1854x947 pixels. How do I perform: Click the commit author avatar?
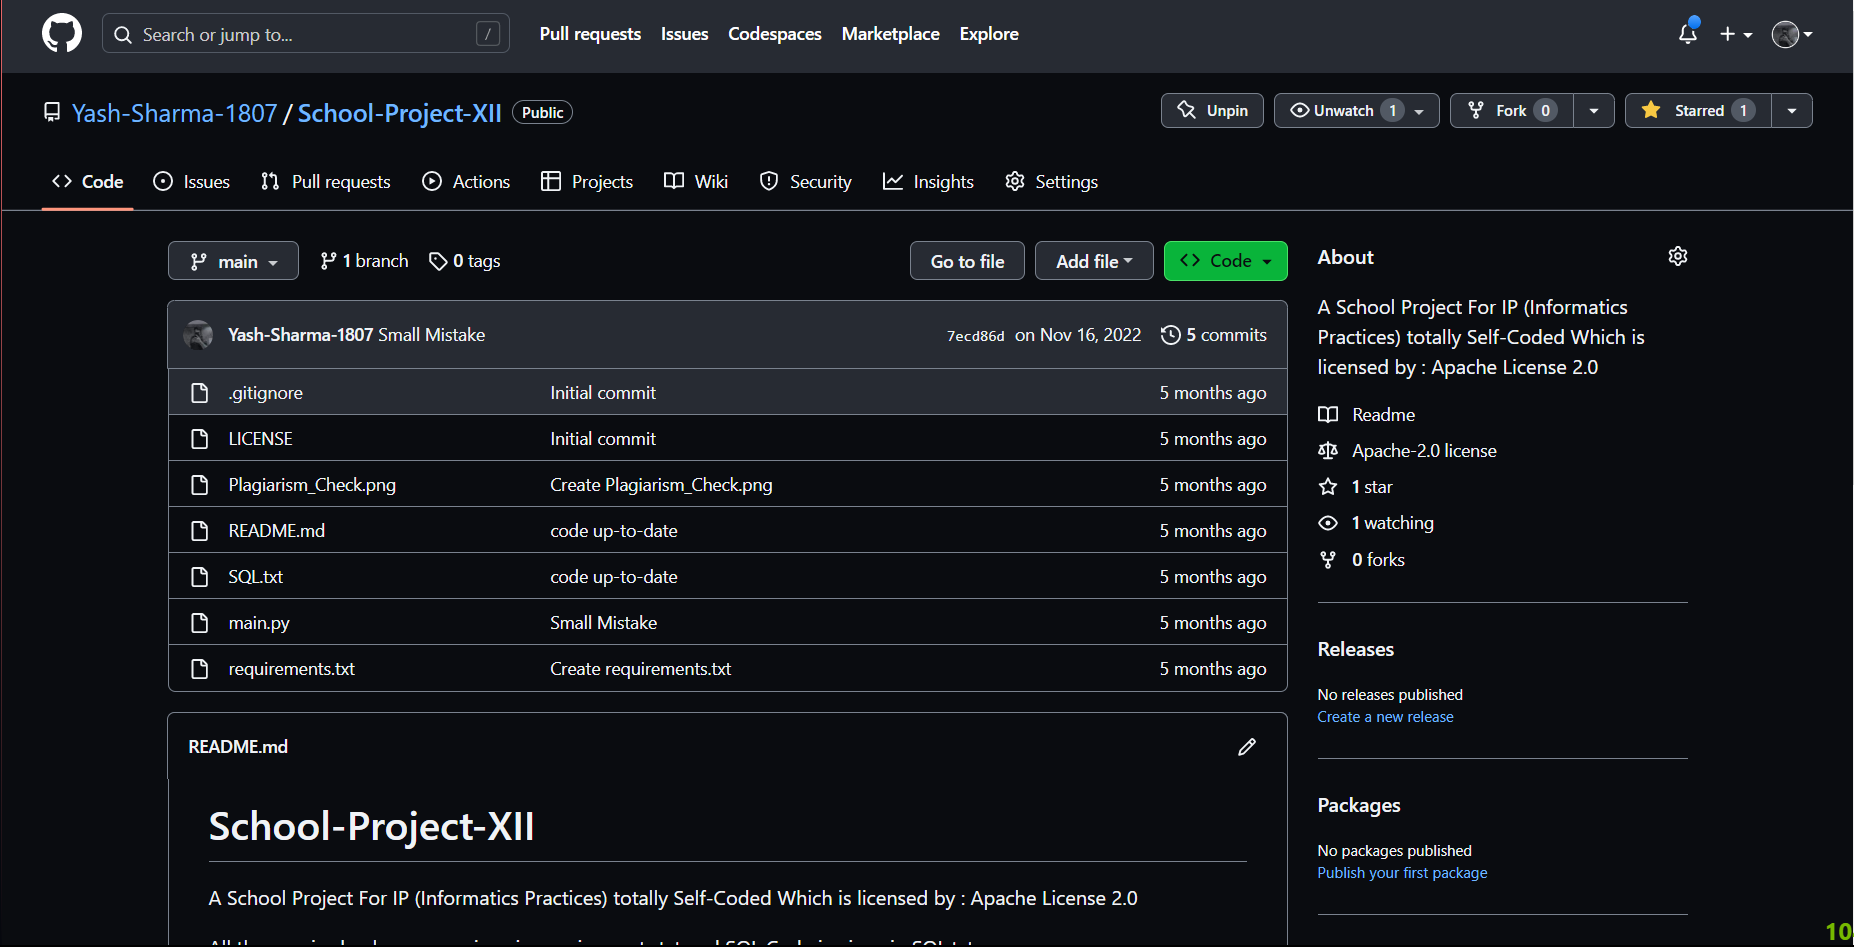[198, 335]
